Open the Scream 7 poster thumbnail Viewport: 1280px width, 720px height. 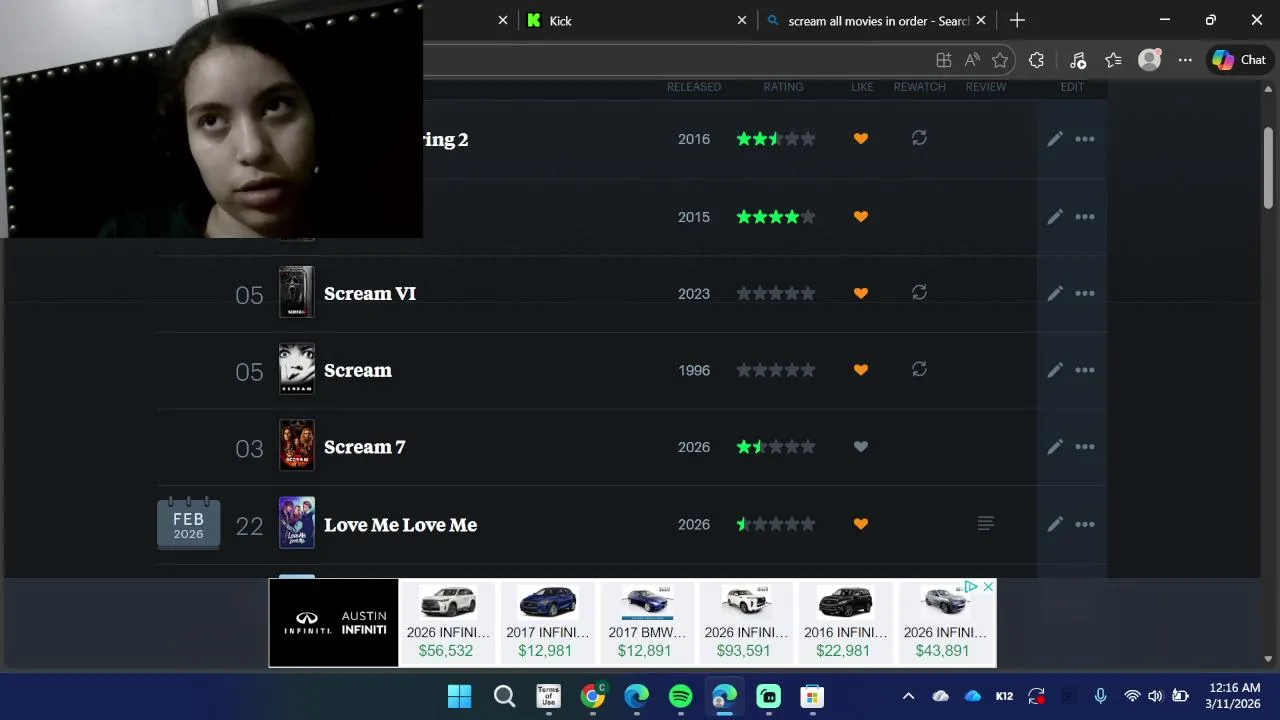296,446
